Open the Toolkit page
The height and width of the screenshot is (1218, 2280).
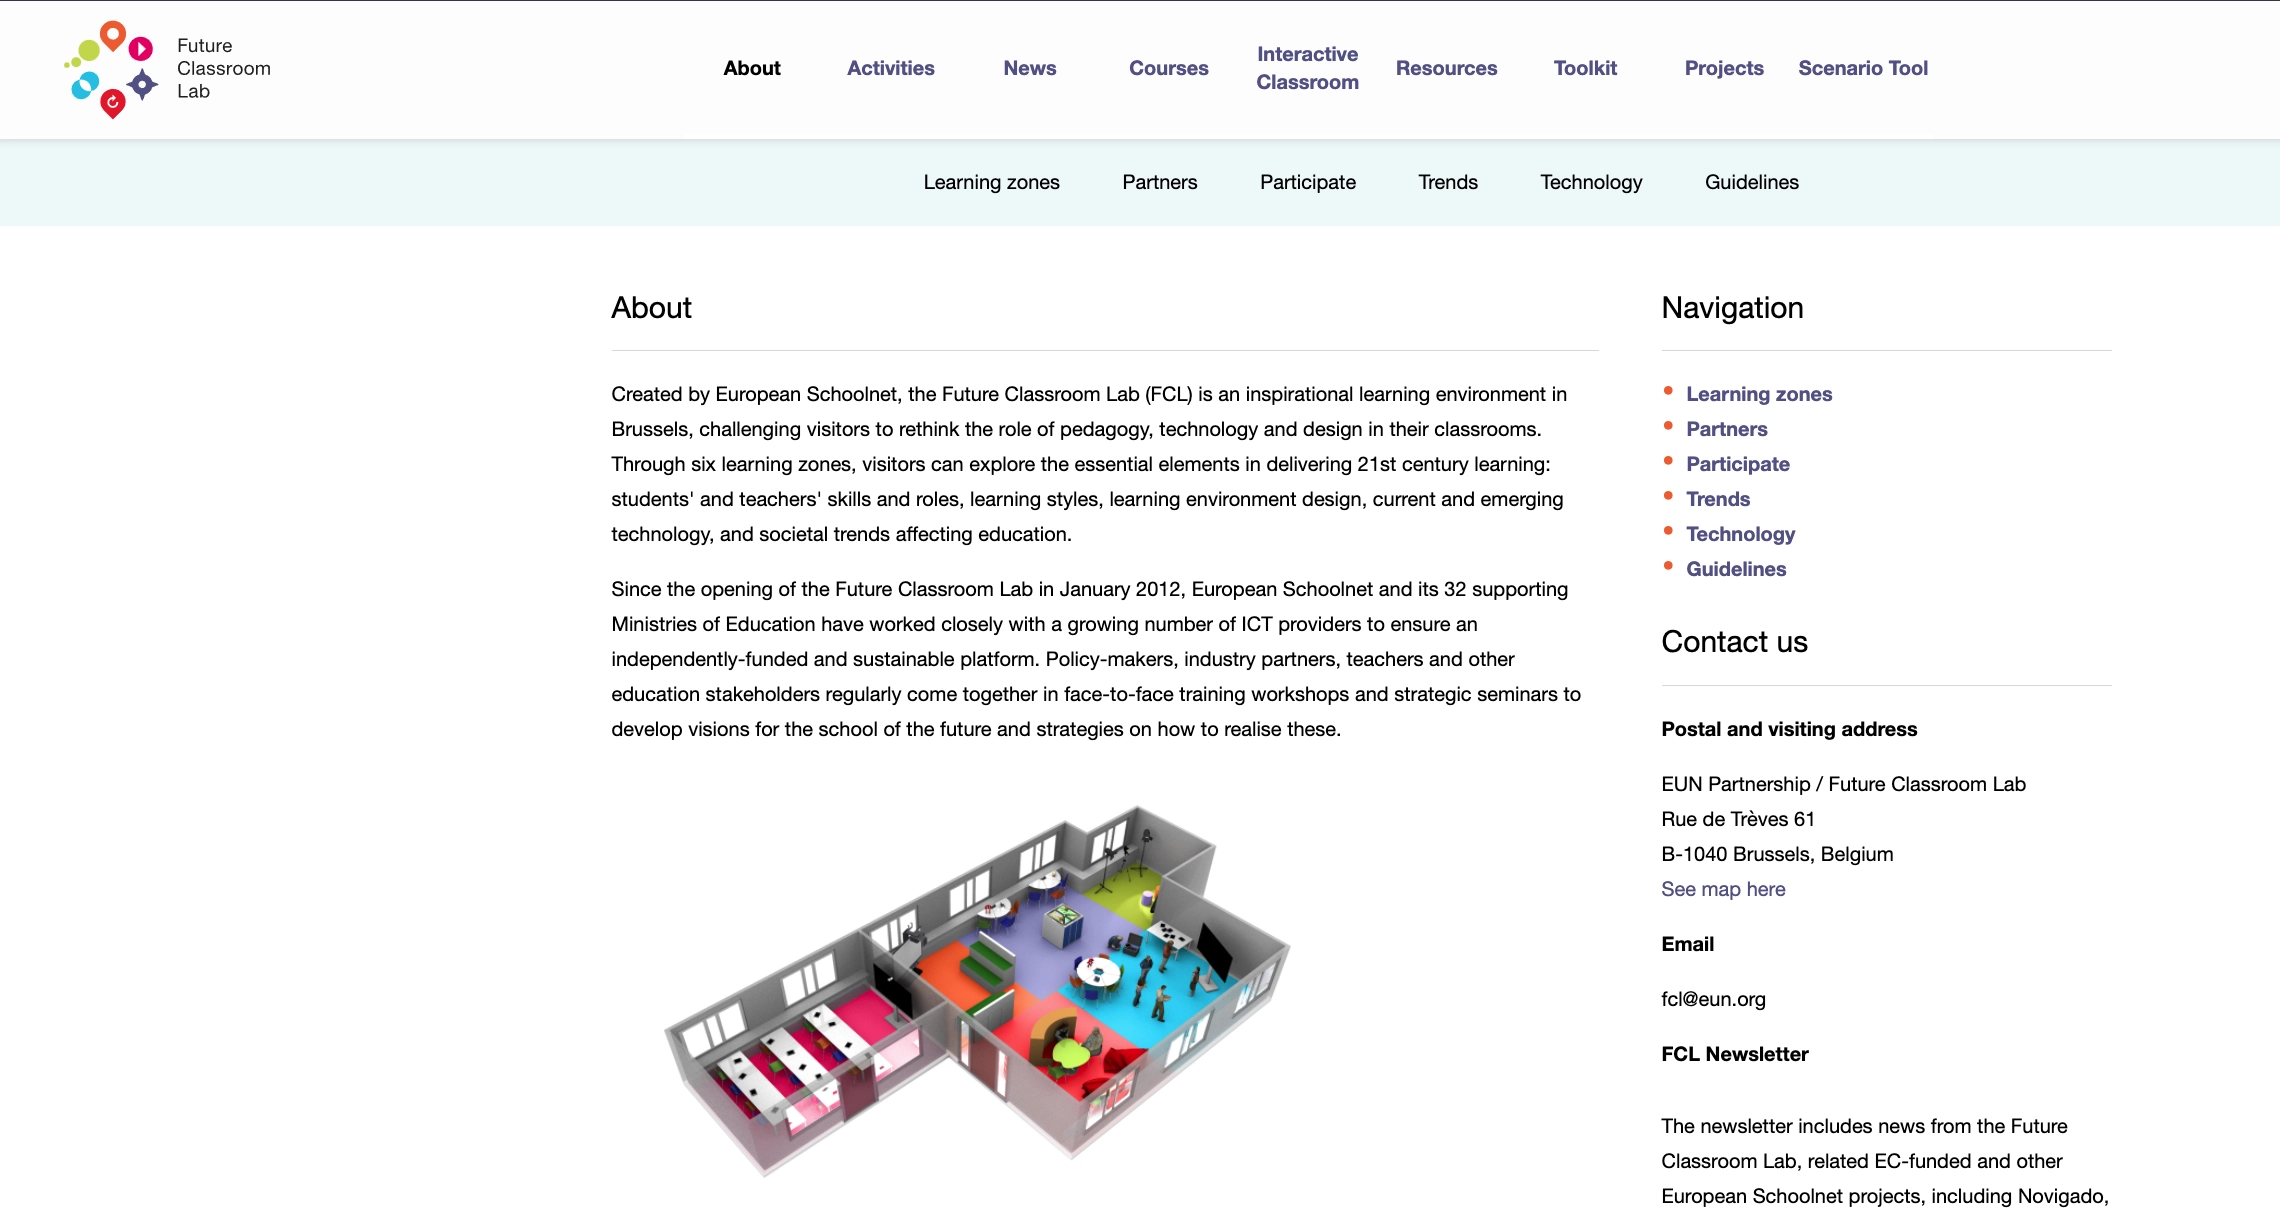point(1585,68)
